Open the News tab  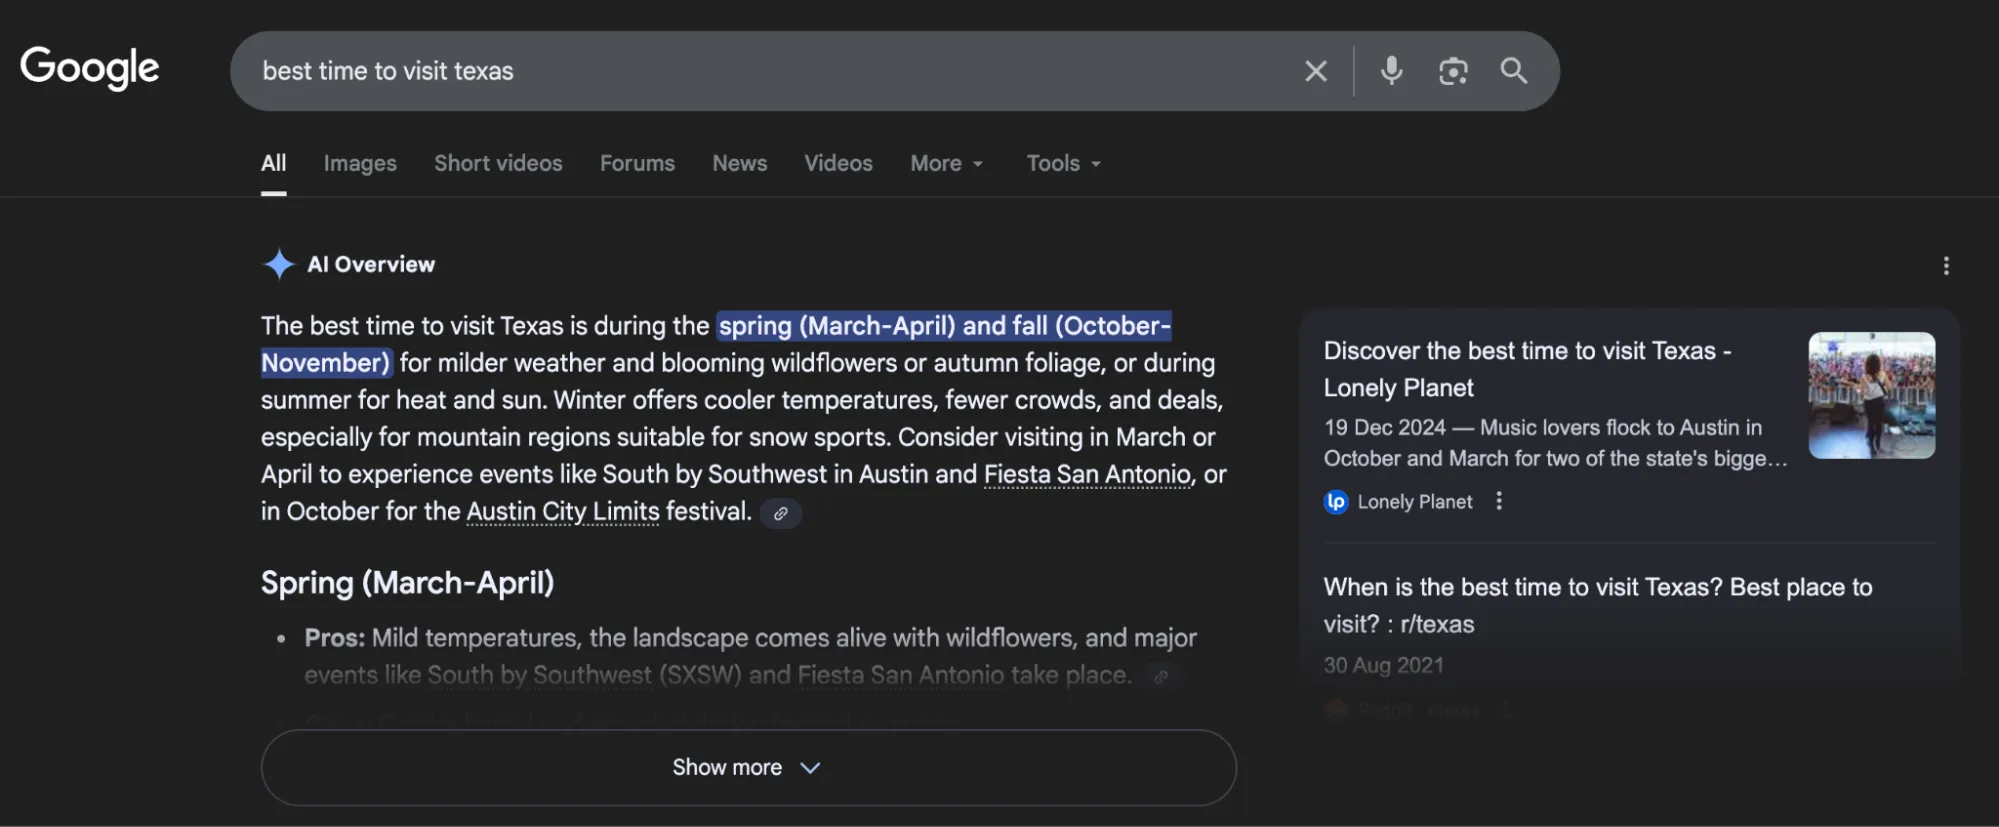[x=740, y=163]
